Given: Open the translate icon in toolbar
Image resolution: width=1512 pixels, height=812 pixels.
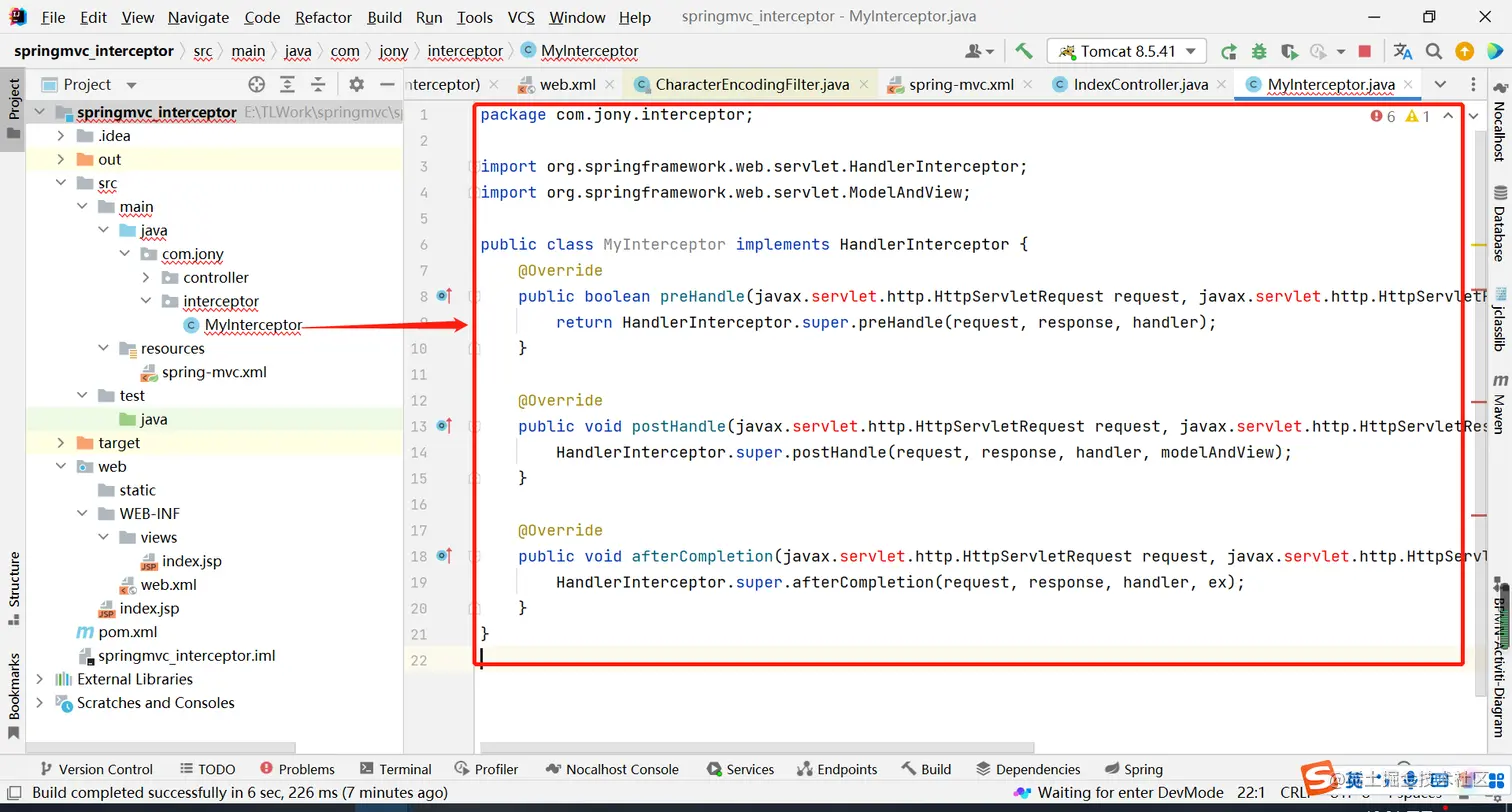Looking at the screenshot, I should [1403, 51].
